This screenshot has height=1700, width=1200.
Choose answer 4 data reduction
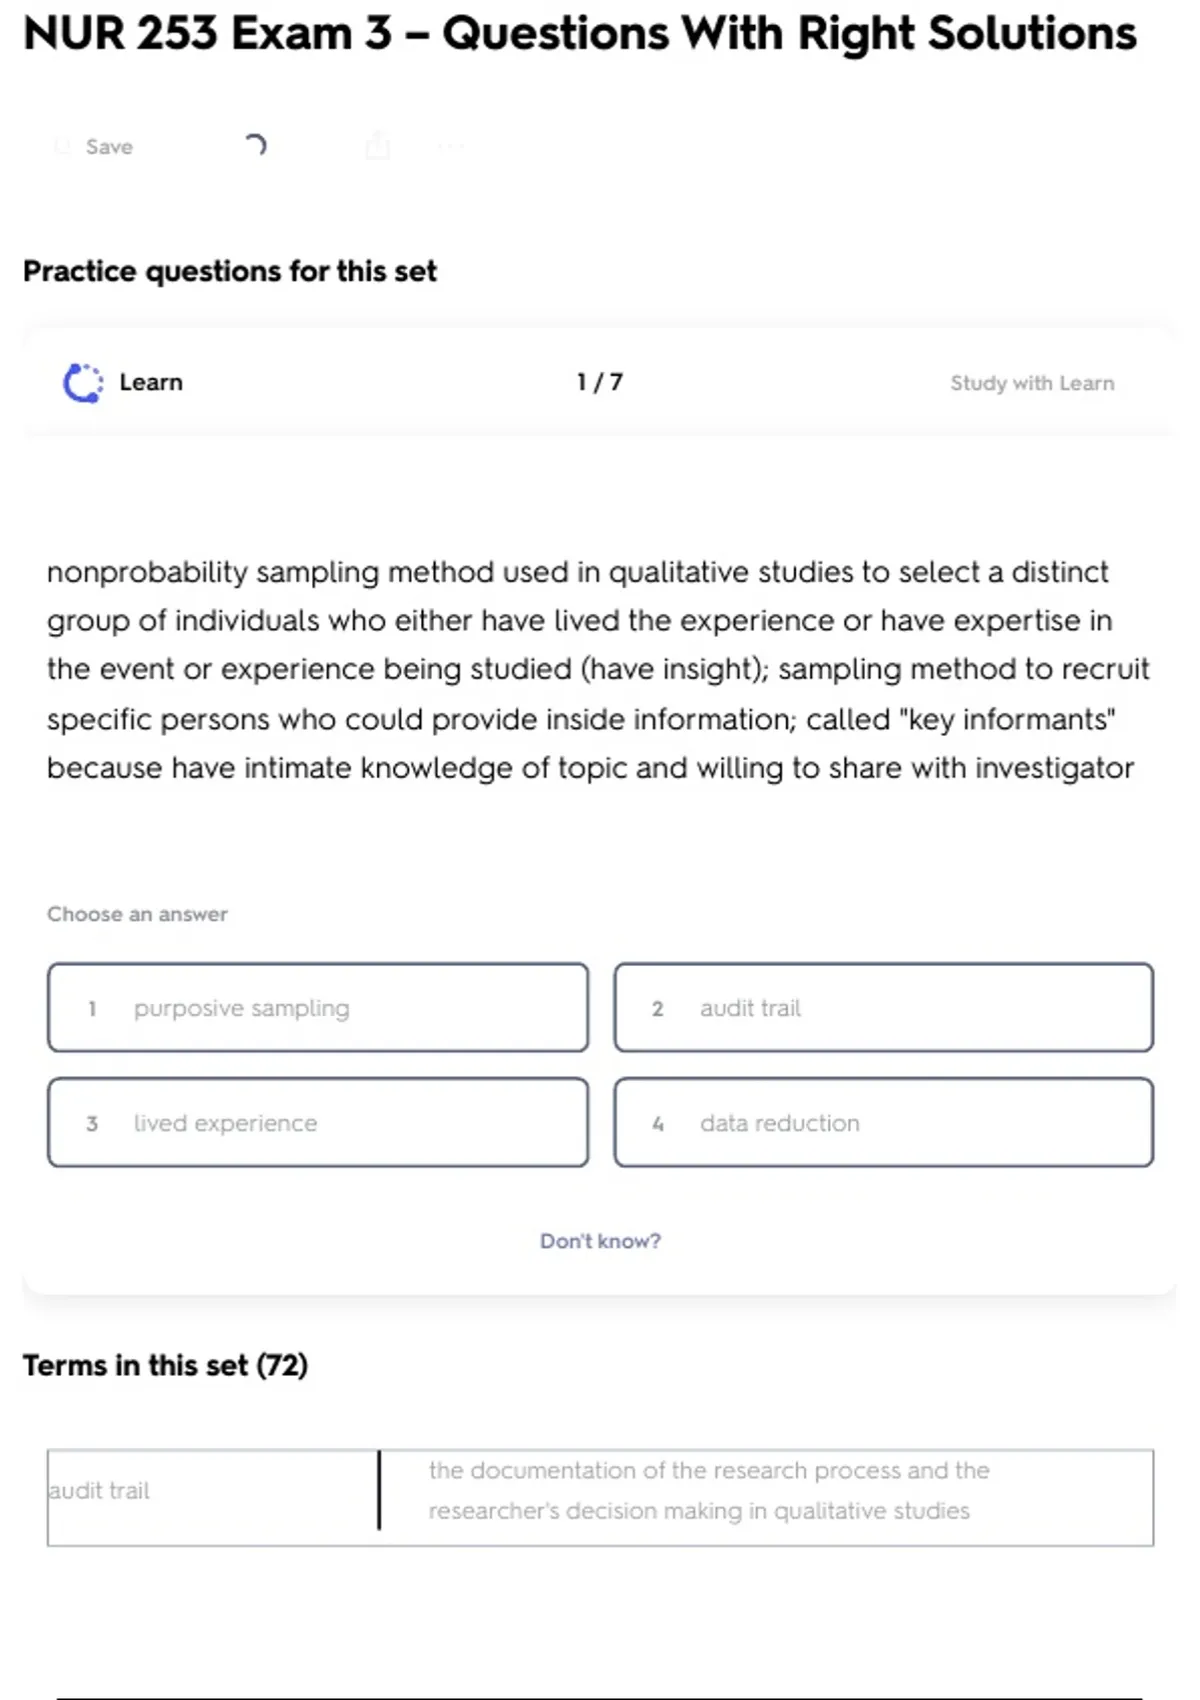coord(883,1123)
